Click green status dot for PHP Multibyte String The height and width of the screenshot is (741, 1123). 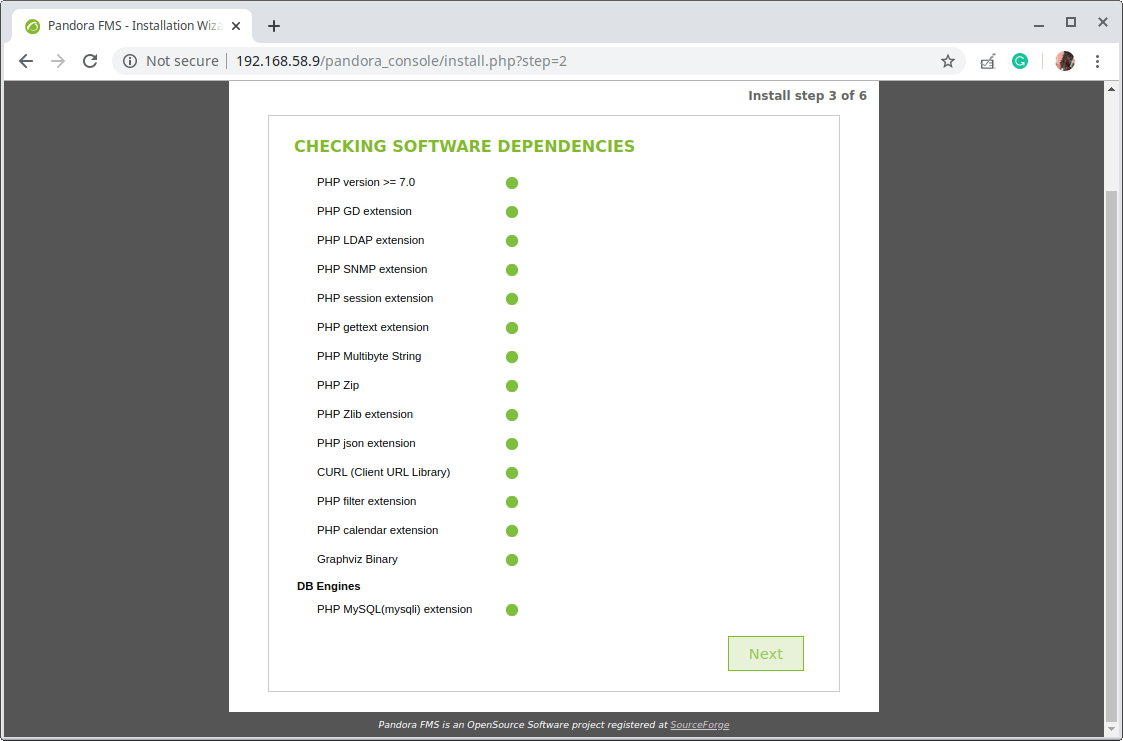tap(511, 357)
